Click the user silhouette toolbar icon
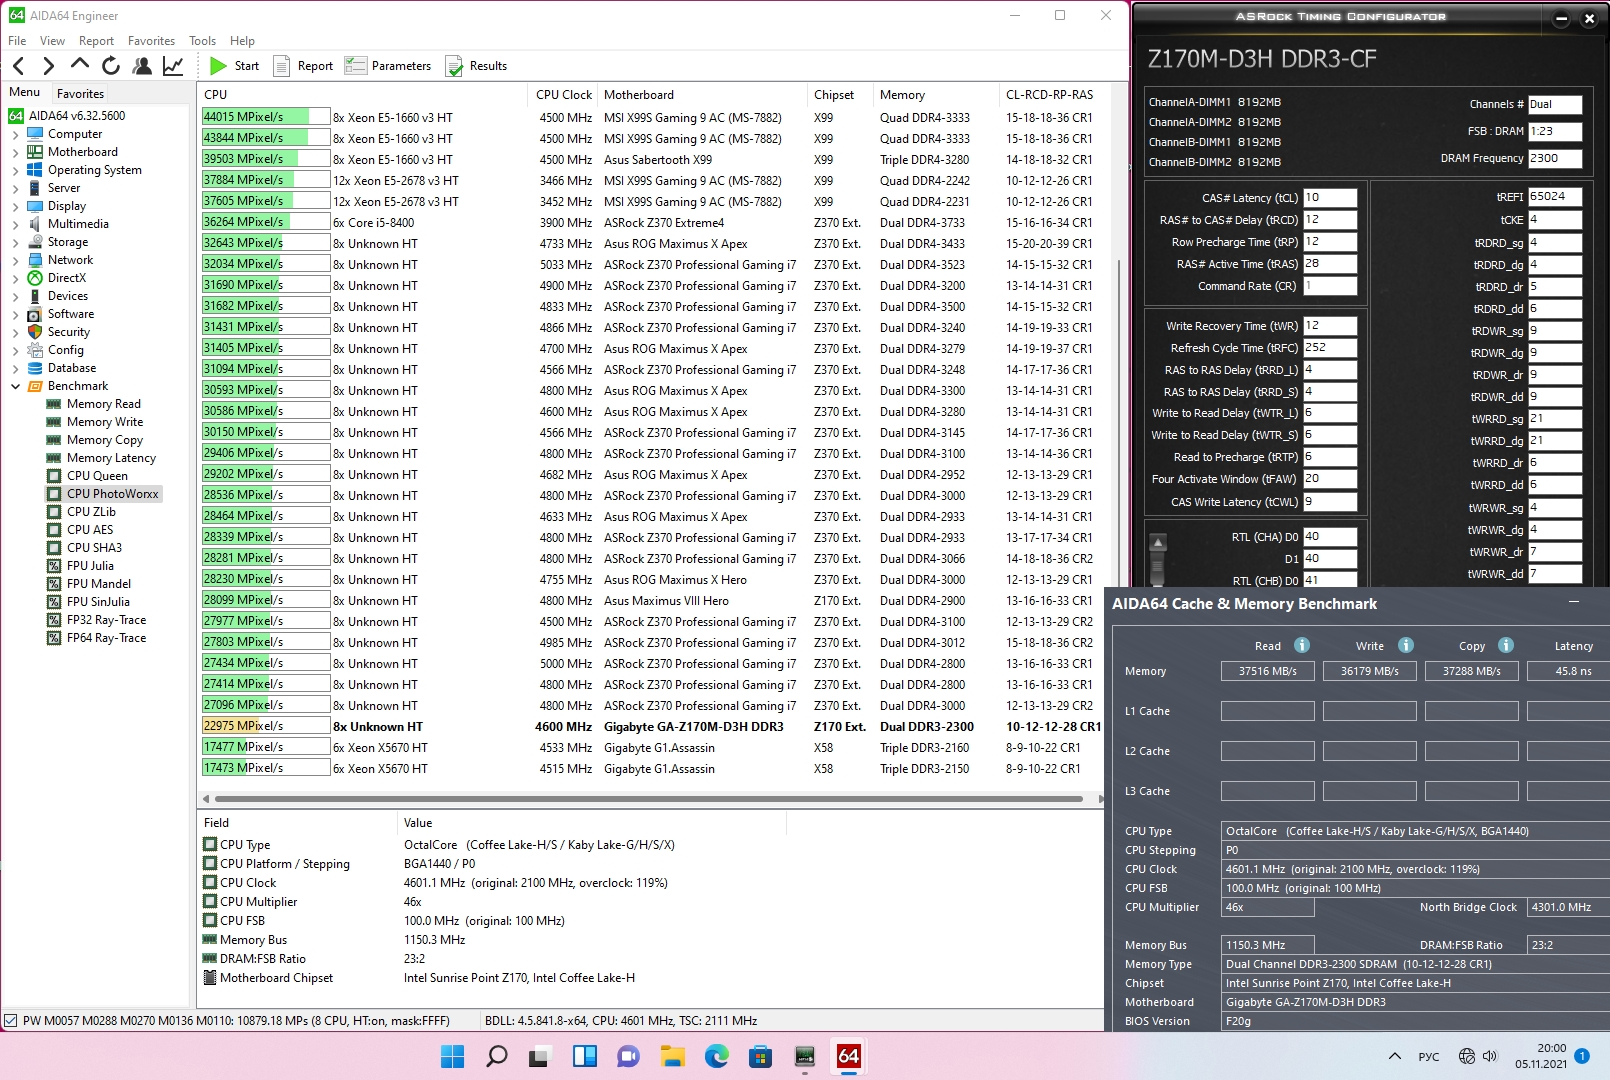The image size is (1610, 1080). click(142, 66)
